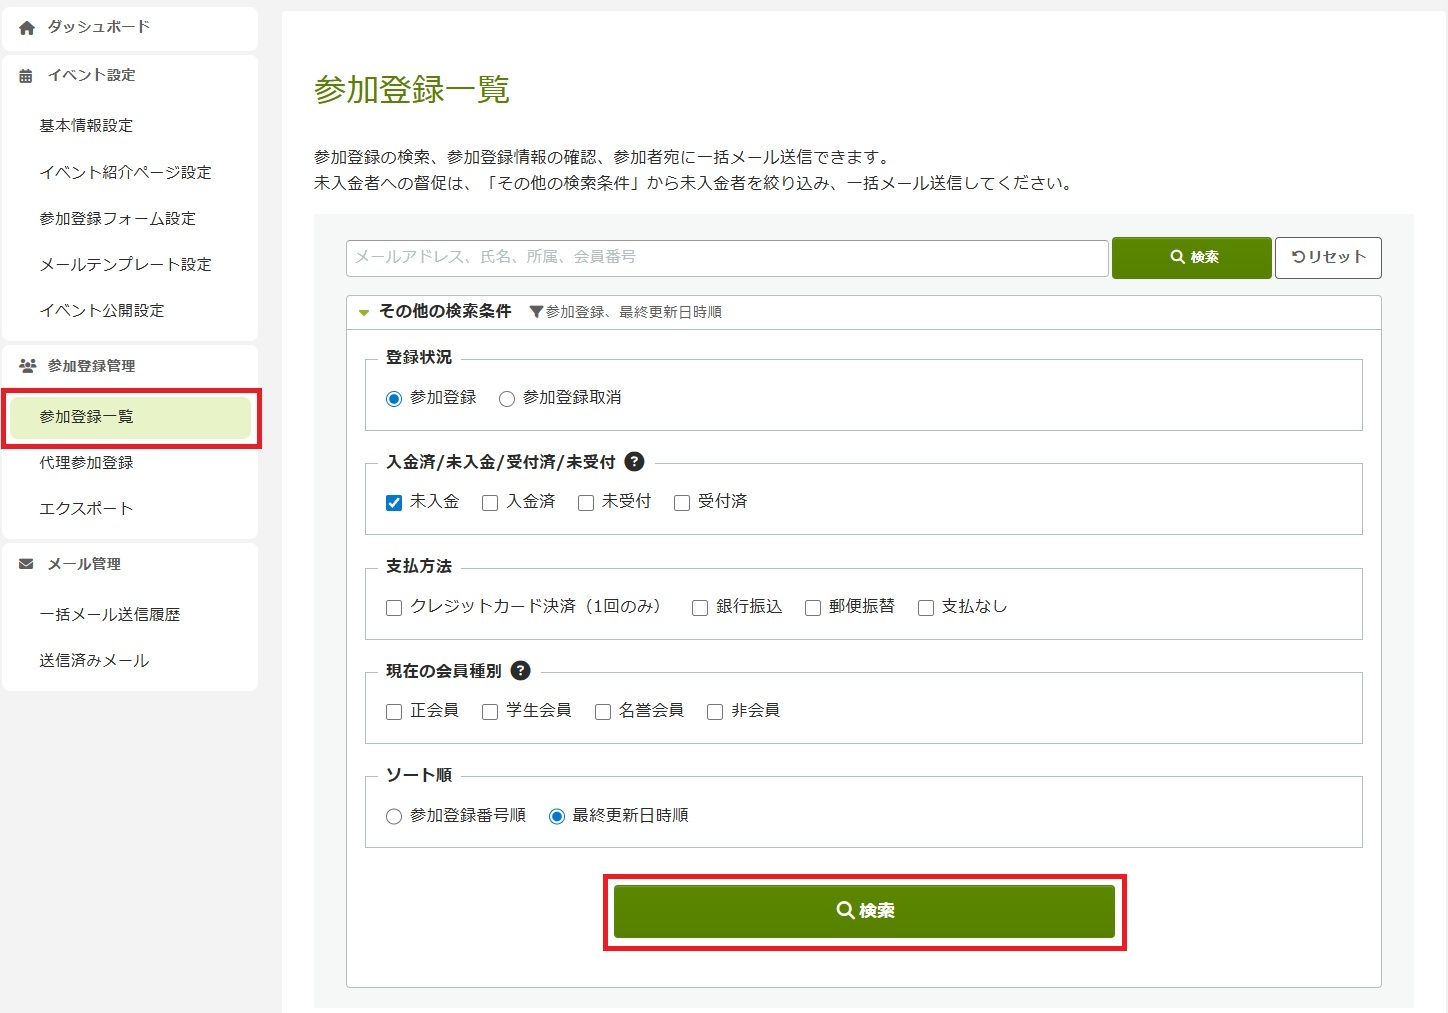Viewport: 1448px width, 1013px height.
Task: Check the 学生会員 member type checkbox
Action: click(490, 712)
